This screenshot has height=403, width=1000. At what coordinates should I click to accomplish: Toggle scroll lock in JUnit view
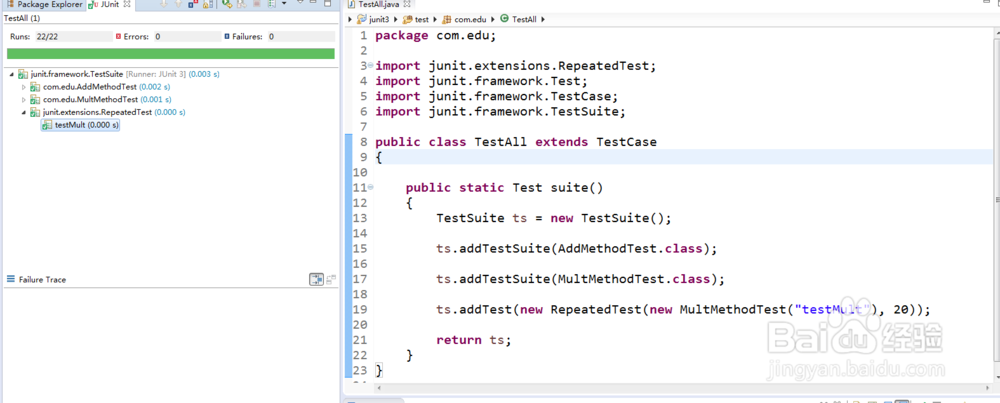coord(208,4)
